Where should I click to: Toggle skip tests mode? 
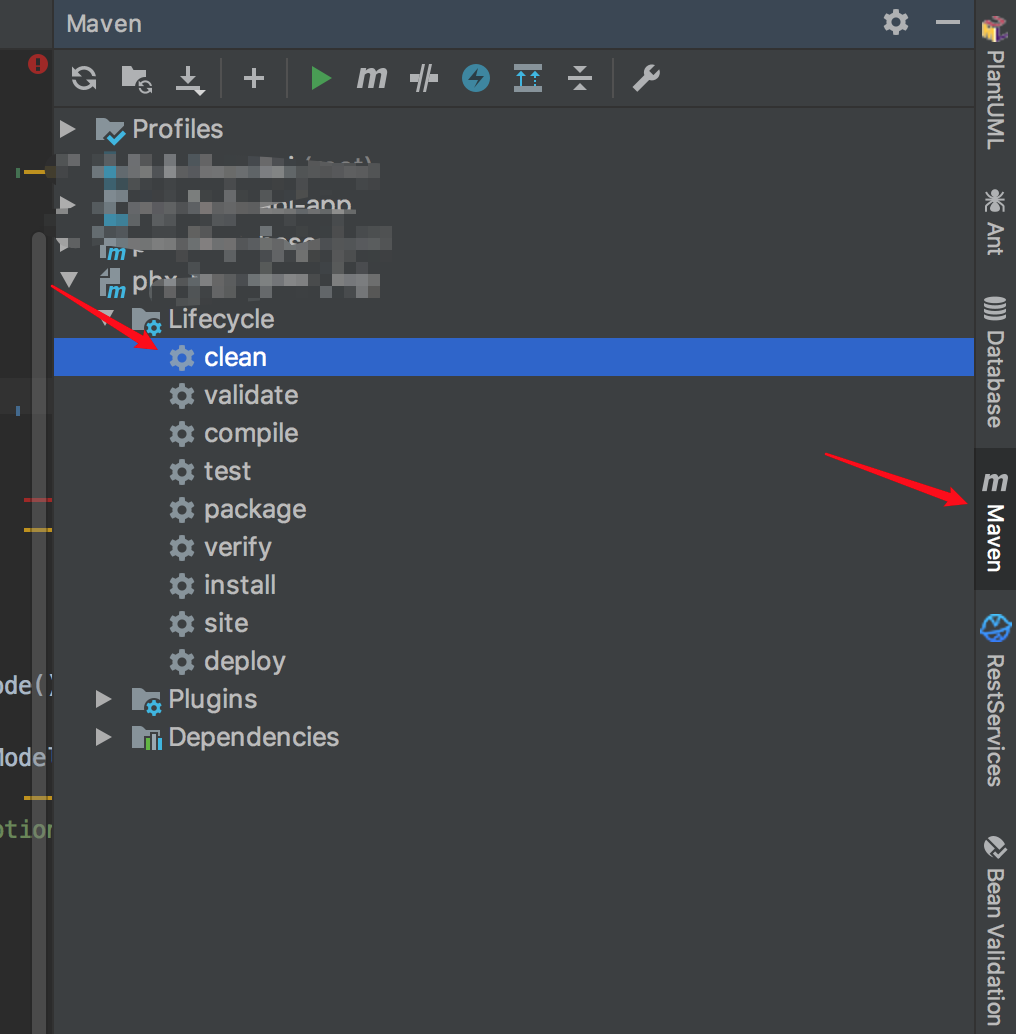[423, 78]
